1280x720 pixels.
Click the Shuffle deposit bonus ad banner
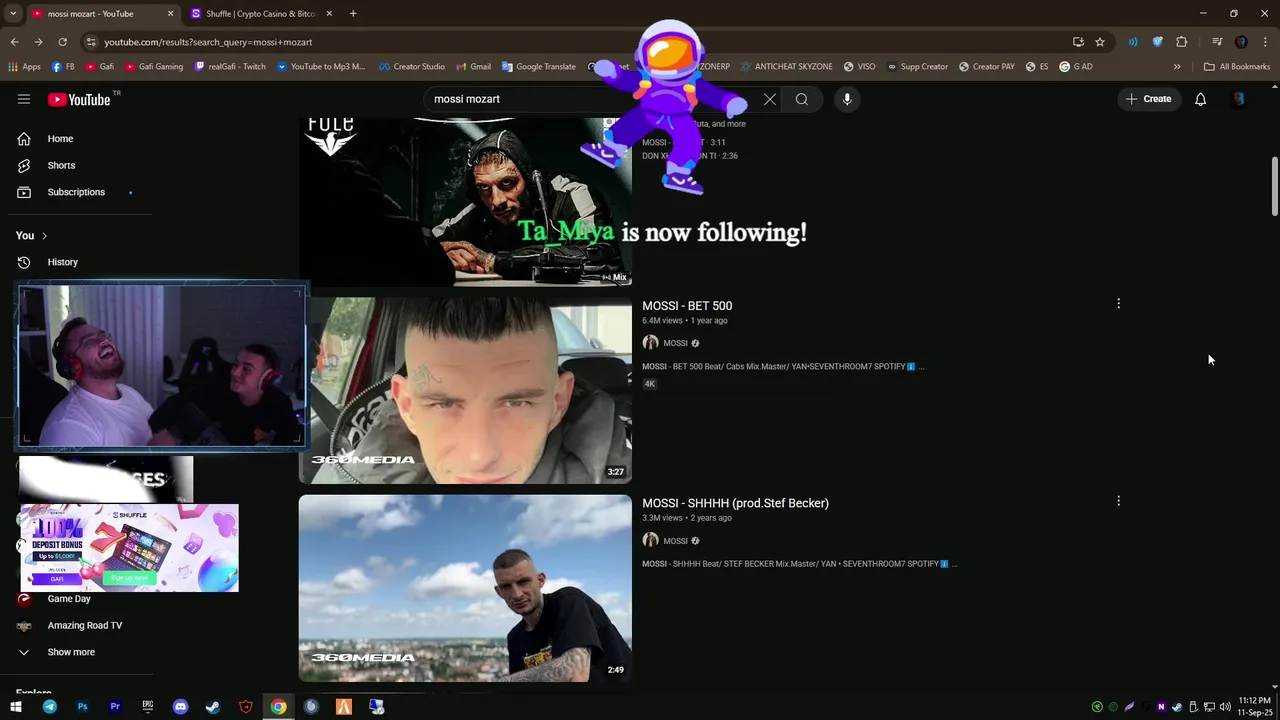129,548
